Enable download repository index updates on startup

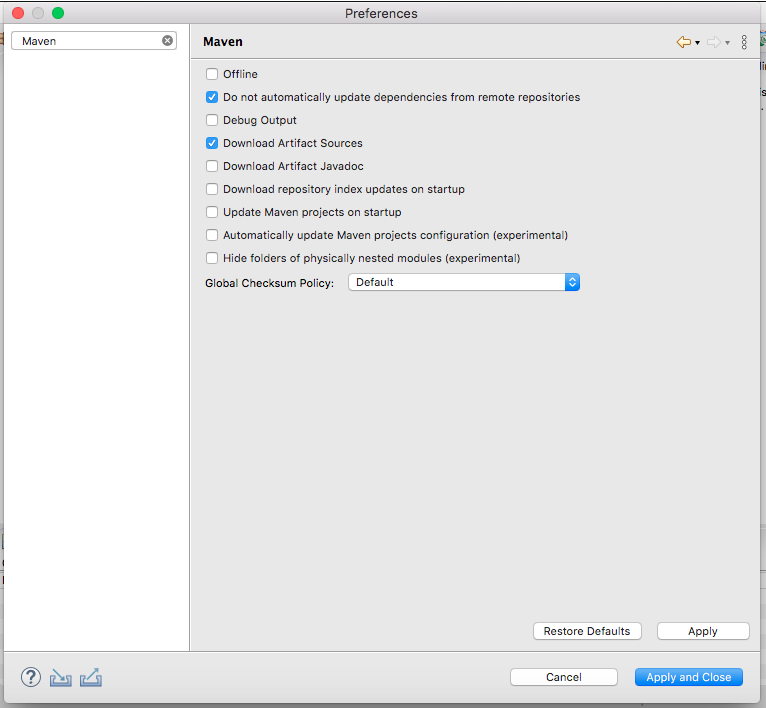(212, 189)
